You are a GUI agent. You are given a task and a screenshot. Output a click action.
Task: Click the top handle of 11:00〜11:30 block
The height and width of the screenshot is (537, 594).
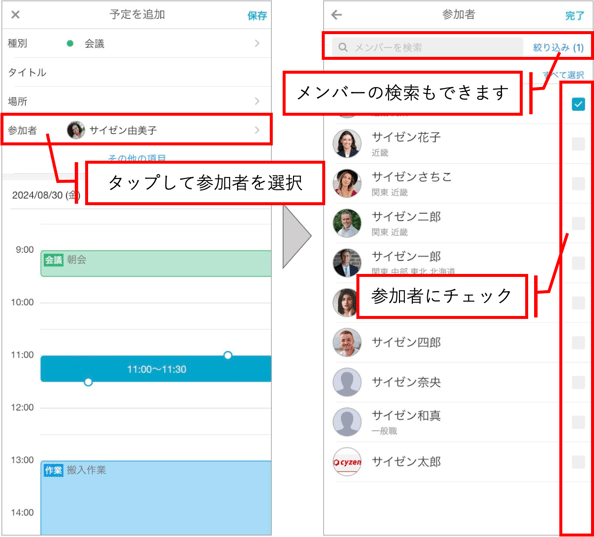(x=228, y=355)
